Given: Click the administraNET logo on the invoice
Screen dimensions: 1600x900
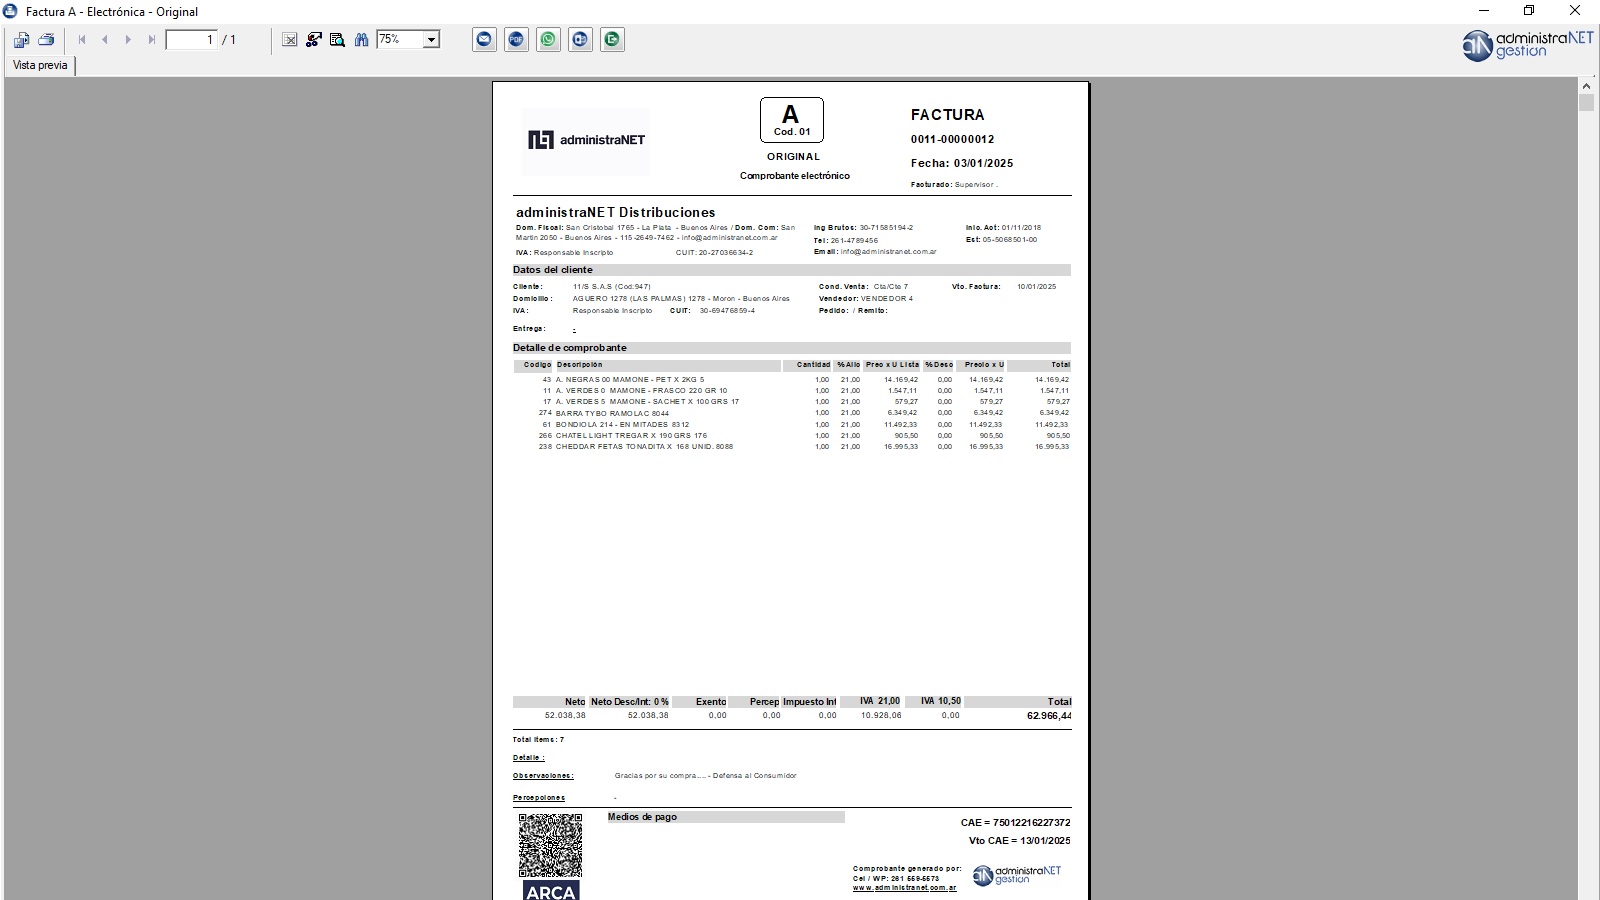Looking at the screenshot, I should pyautogui.click(x=586, y=140).
